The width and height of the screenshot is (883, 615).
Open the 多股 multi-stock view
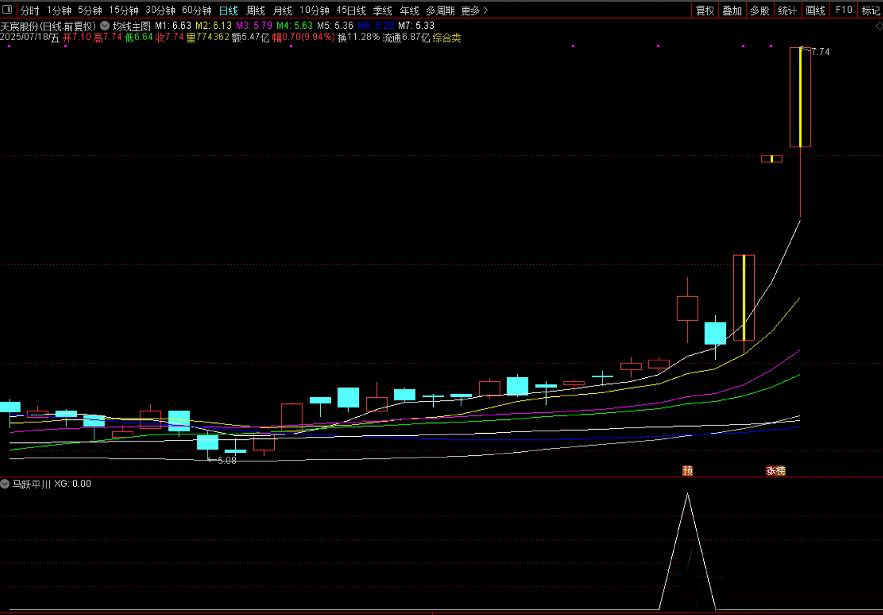pos(760,11)
